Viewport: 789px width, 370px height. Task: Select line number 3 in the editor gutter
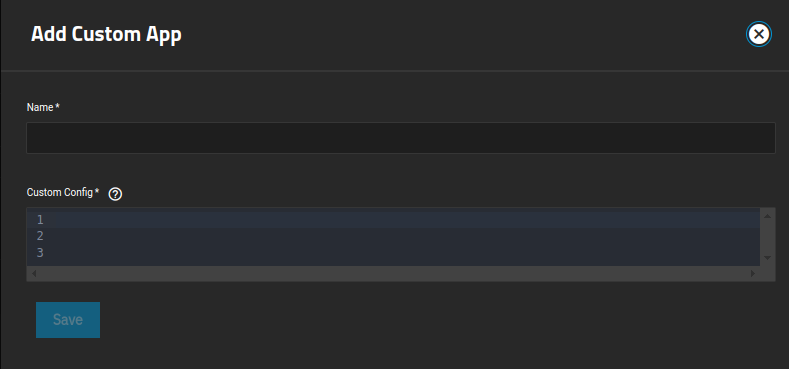40,253
